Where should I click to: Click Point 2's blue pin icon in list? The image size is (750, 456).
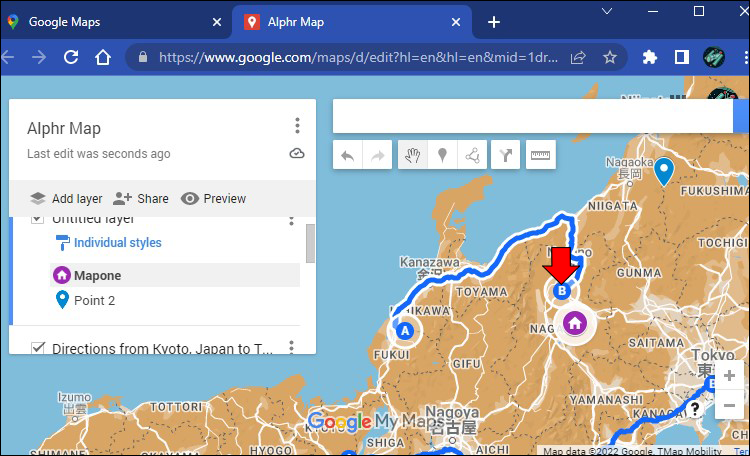(62, 300)
